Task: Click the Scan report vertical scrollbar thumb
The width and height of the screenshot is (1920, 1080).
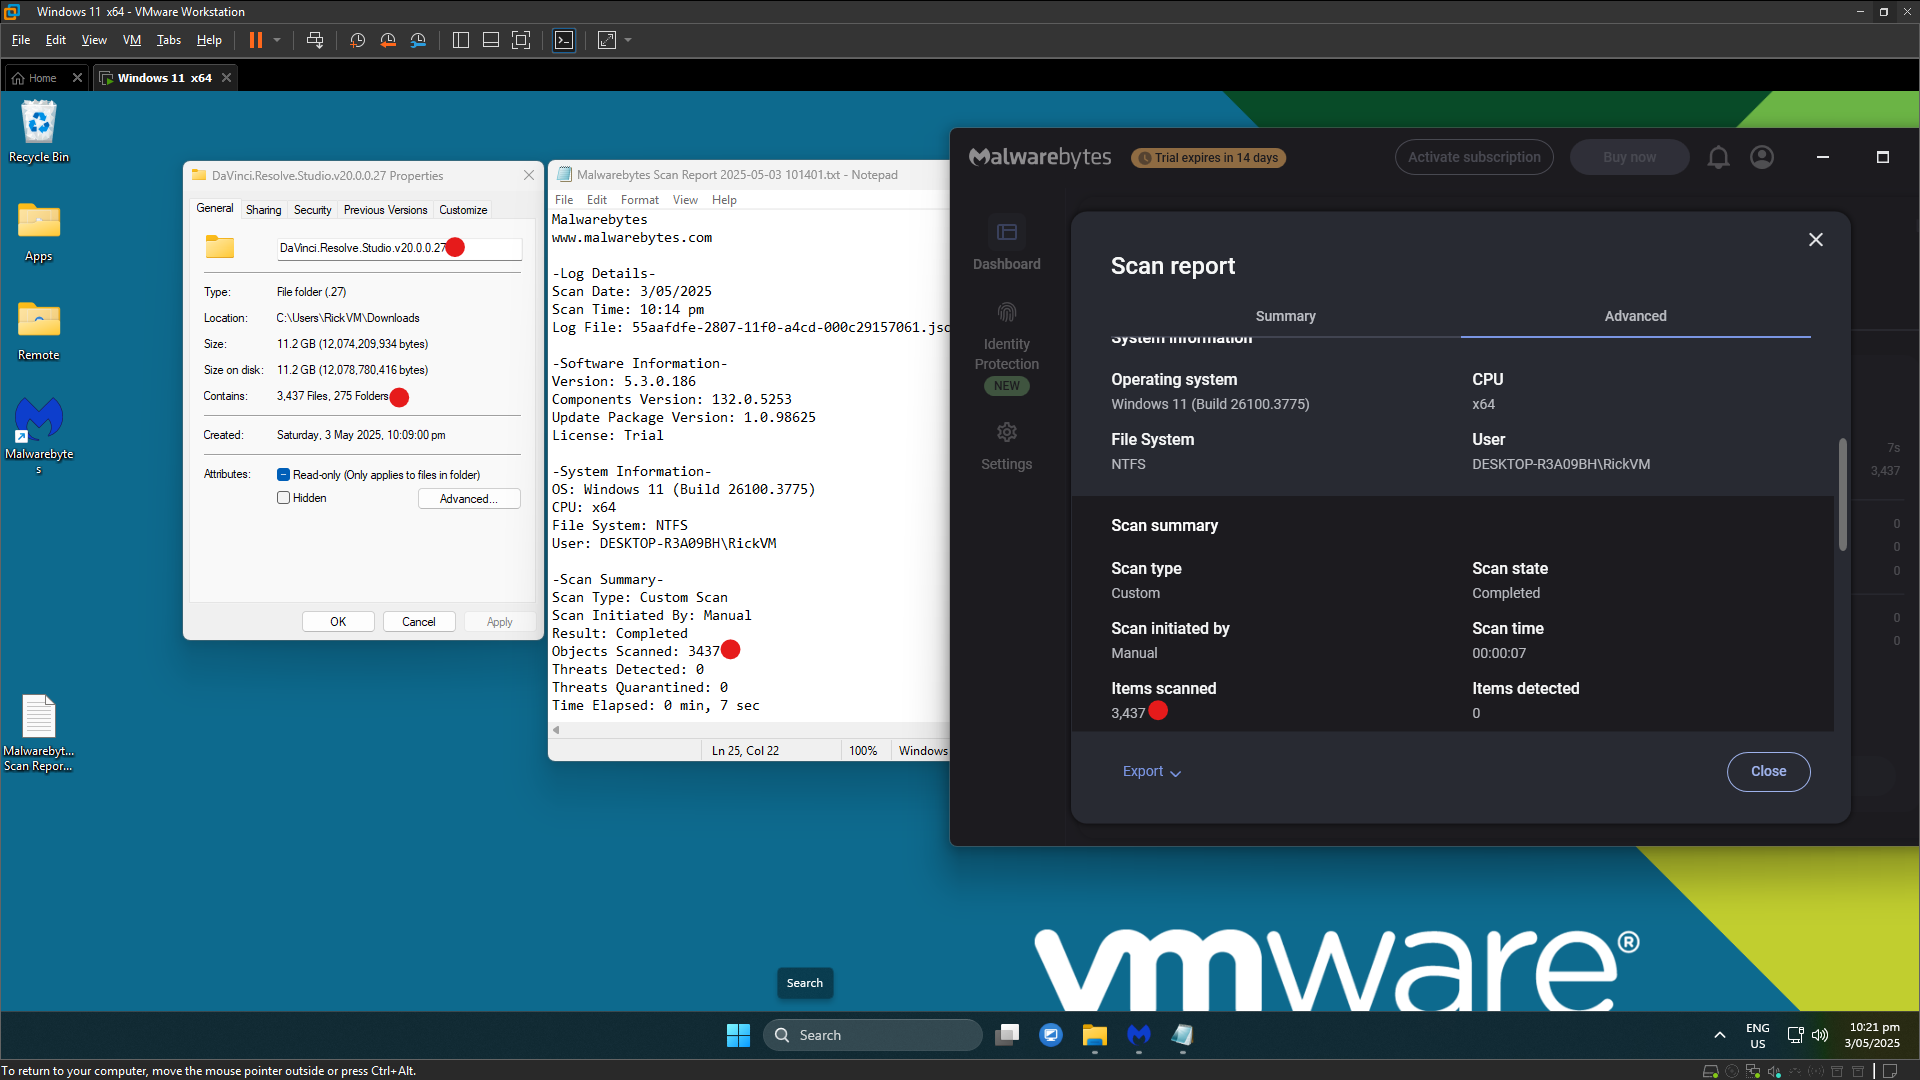Action: pos(1842,494)
